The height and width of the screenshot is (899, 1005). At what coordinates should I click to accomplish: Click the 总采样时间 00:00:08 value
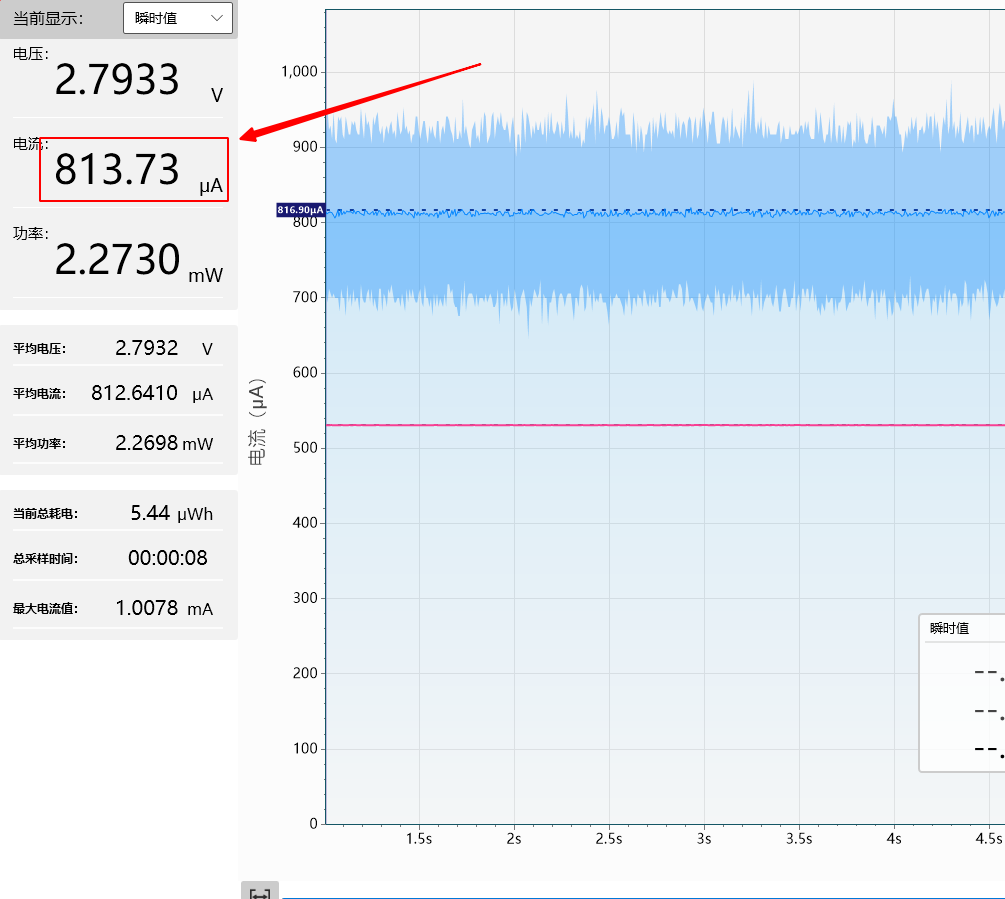[x=167, y=558]
